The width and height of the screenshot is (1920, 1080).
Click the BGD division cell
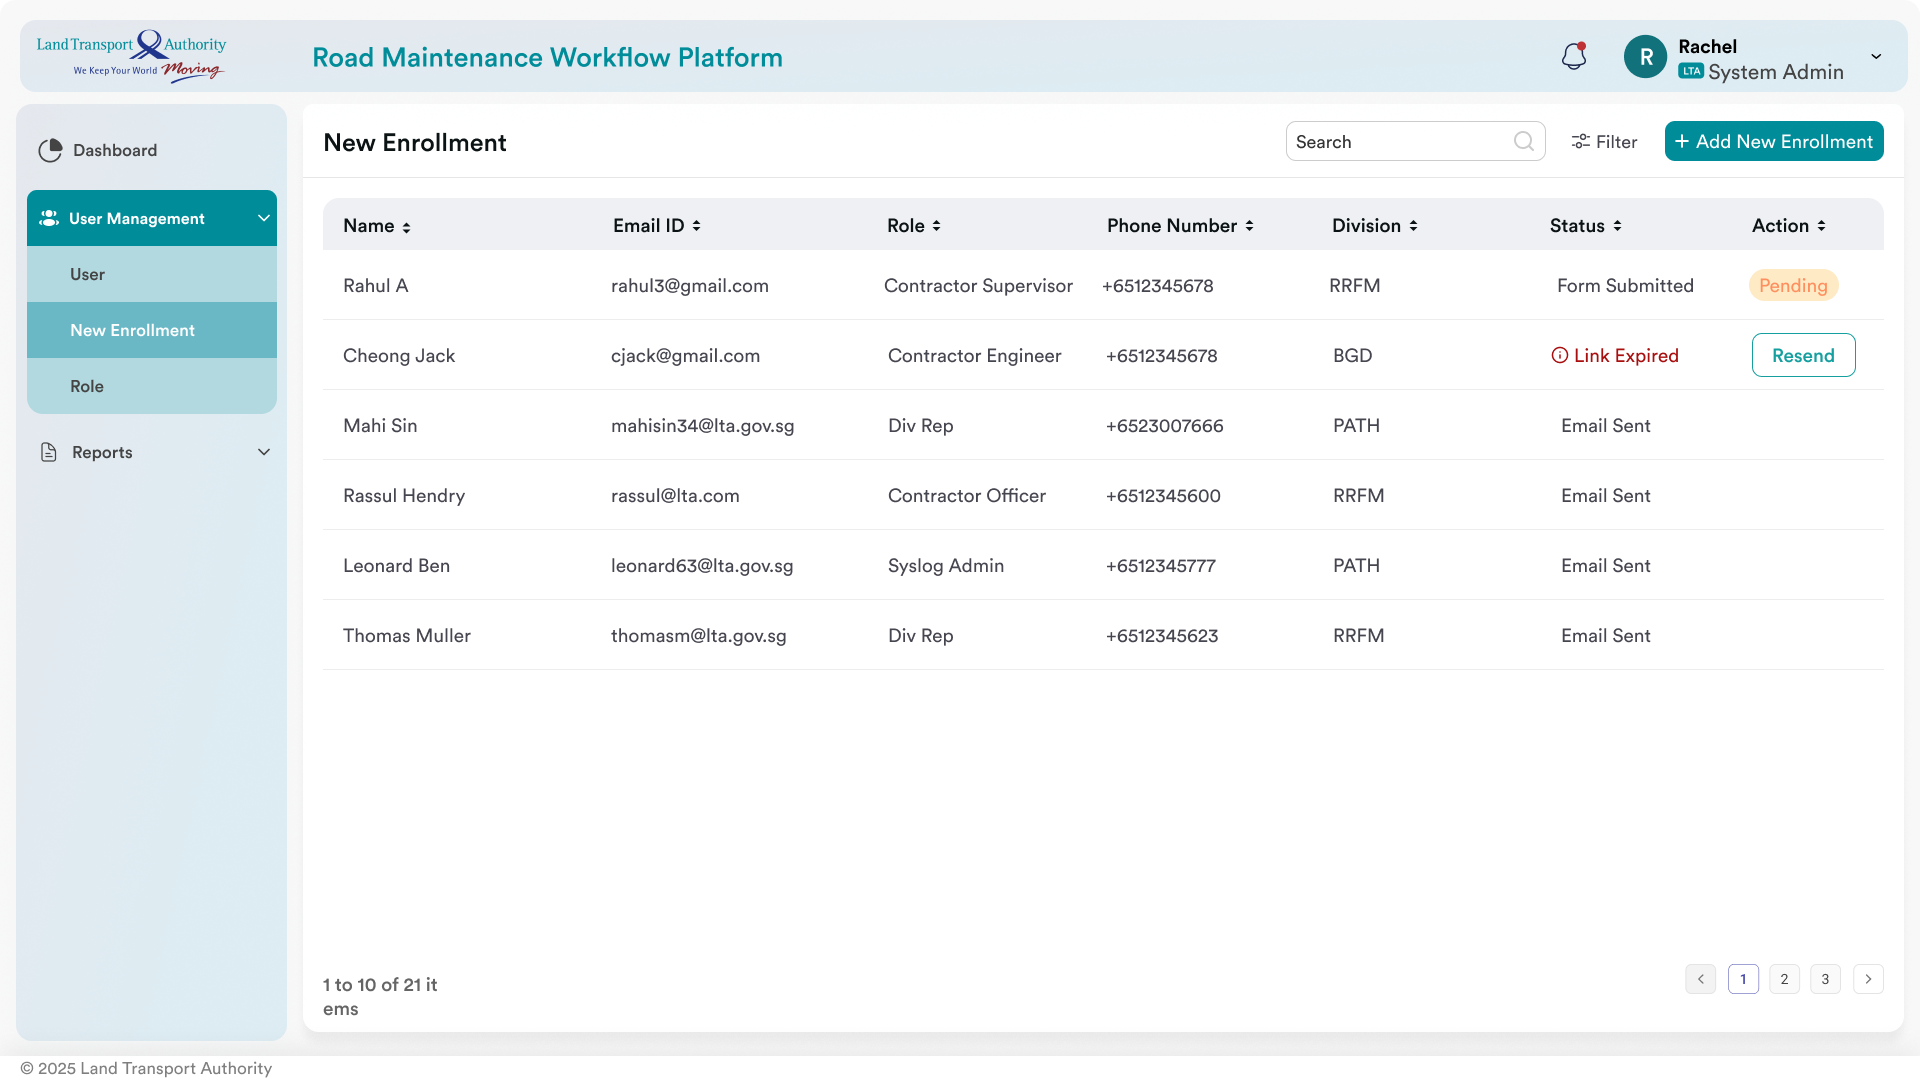pos(1352,355)
